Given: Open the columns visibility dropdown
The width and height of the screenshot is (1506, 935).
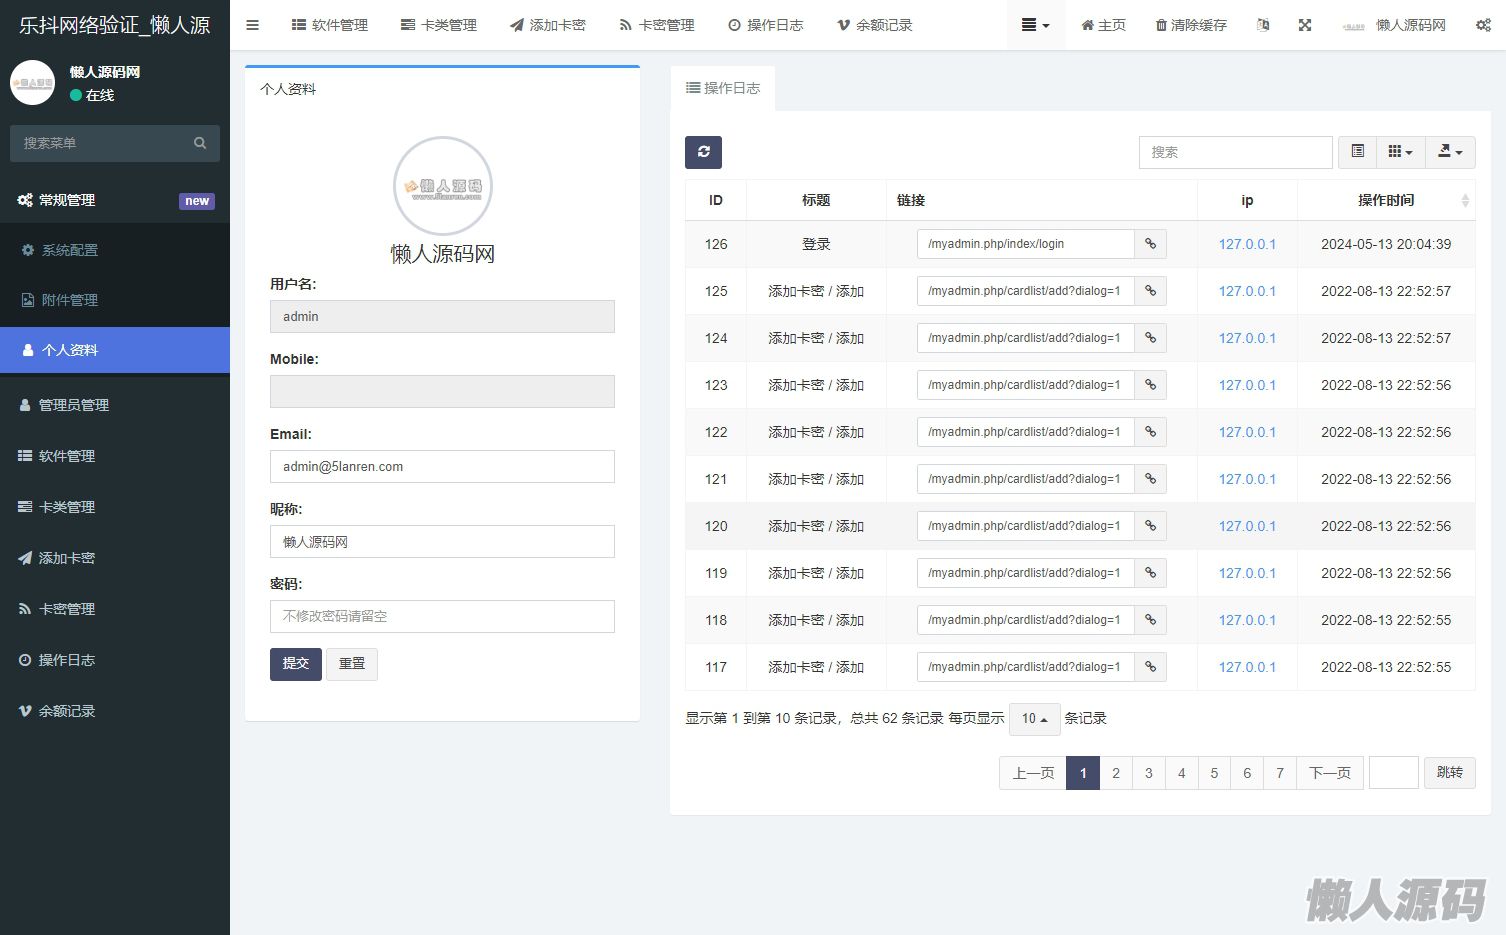Looking at the screenshot, I should click(x=1400, y=152).
